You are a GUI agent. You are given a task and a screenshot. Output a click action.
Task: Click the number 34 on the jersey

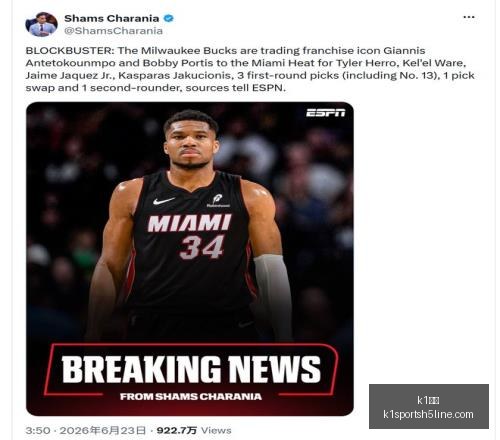[202, 247]
